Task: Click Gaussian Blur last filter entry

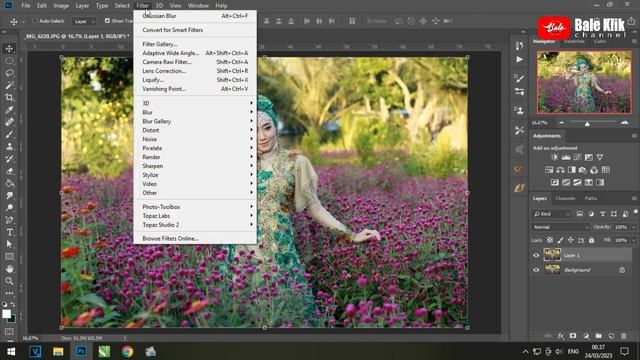Action: (x=195, y=16)
